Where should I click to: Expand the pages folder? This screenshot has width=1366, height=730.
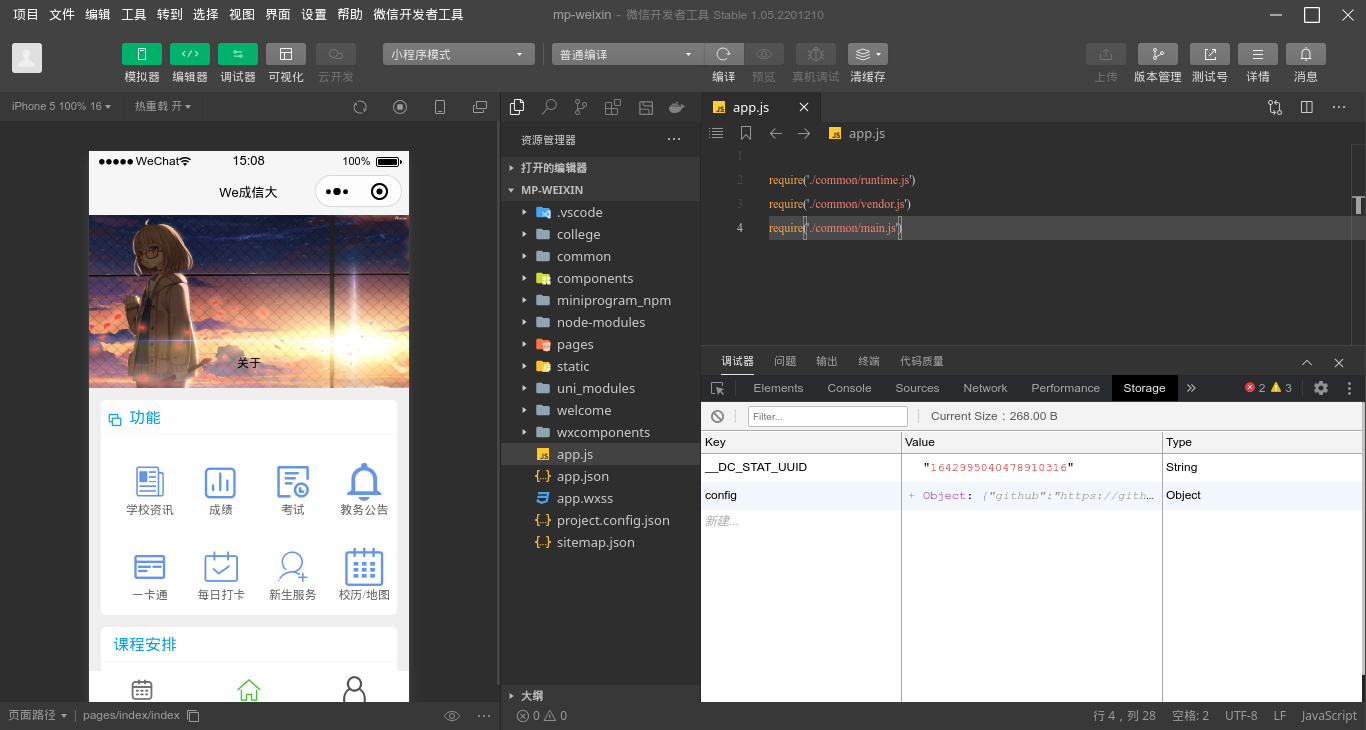(x=600, y=344)
